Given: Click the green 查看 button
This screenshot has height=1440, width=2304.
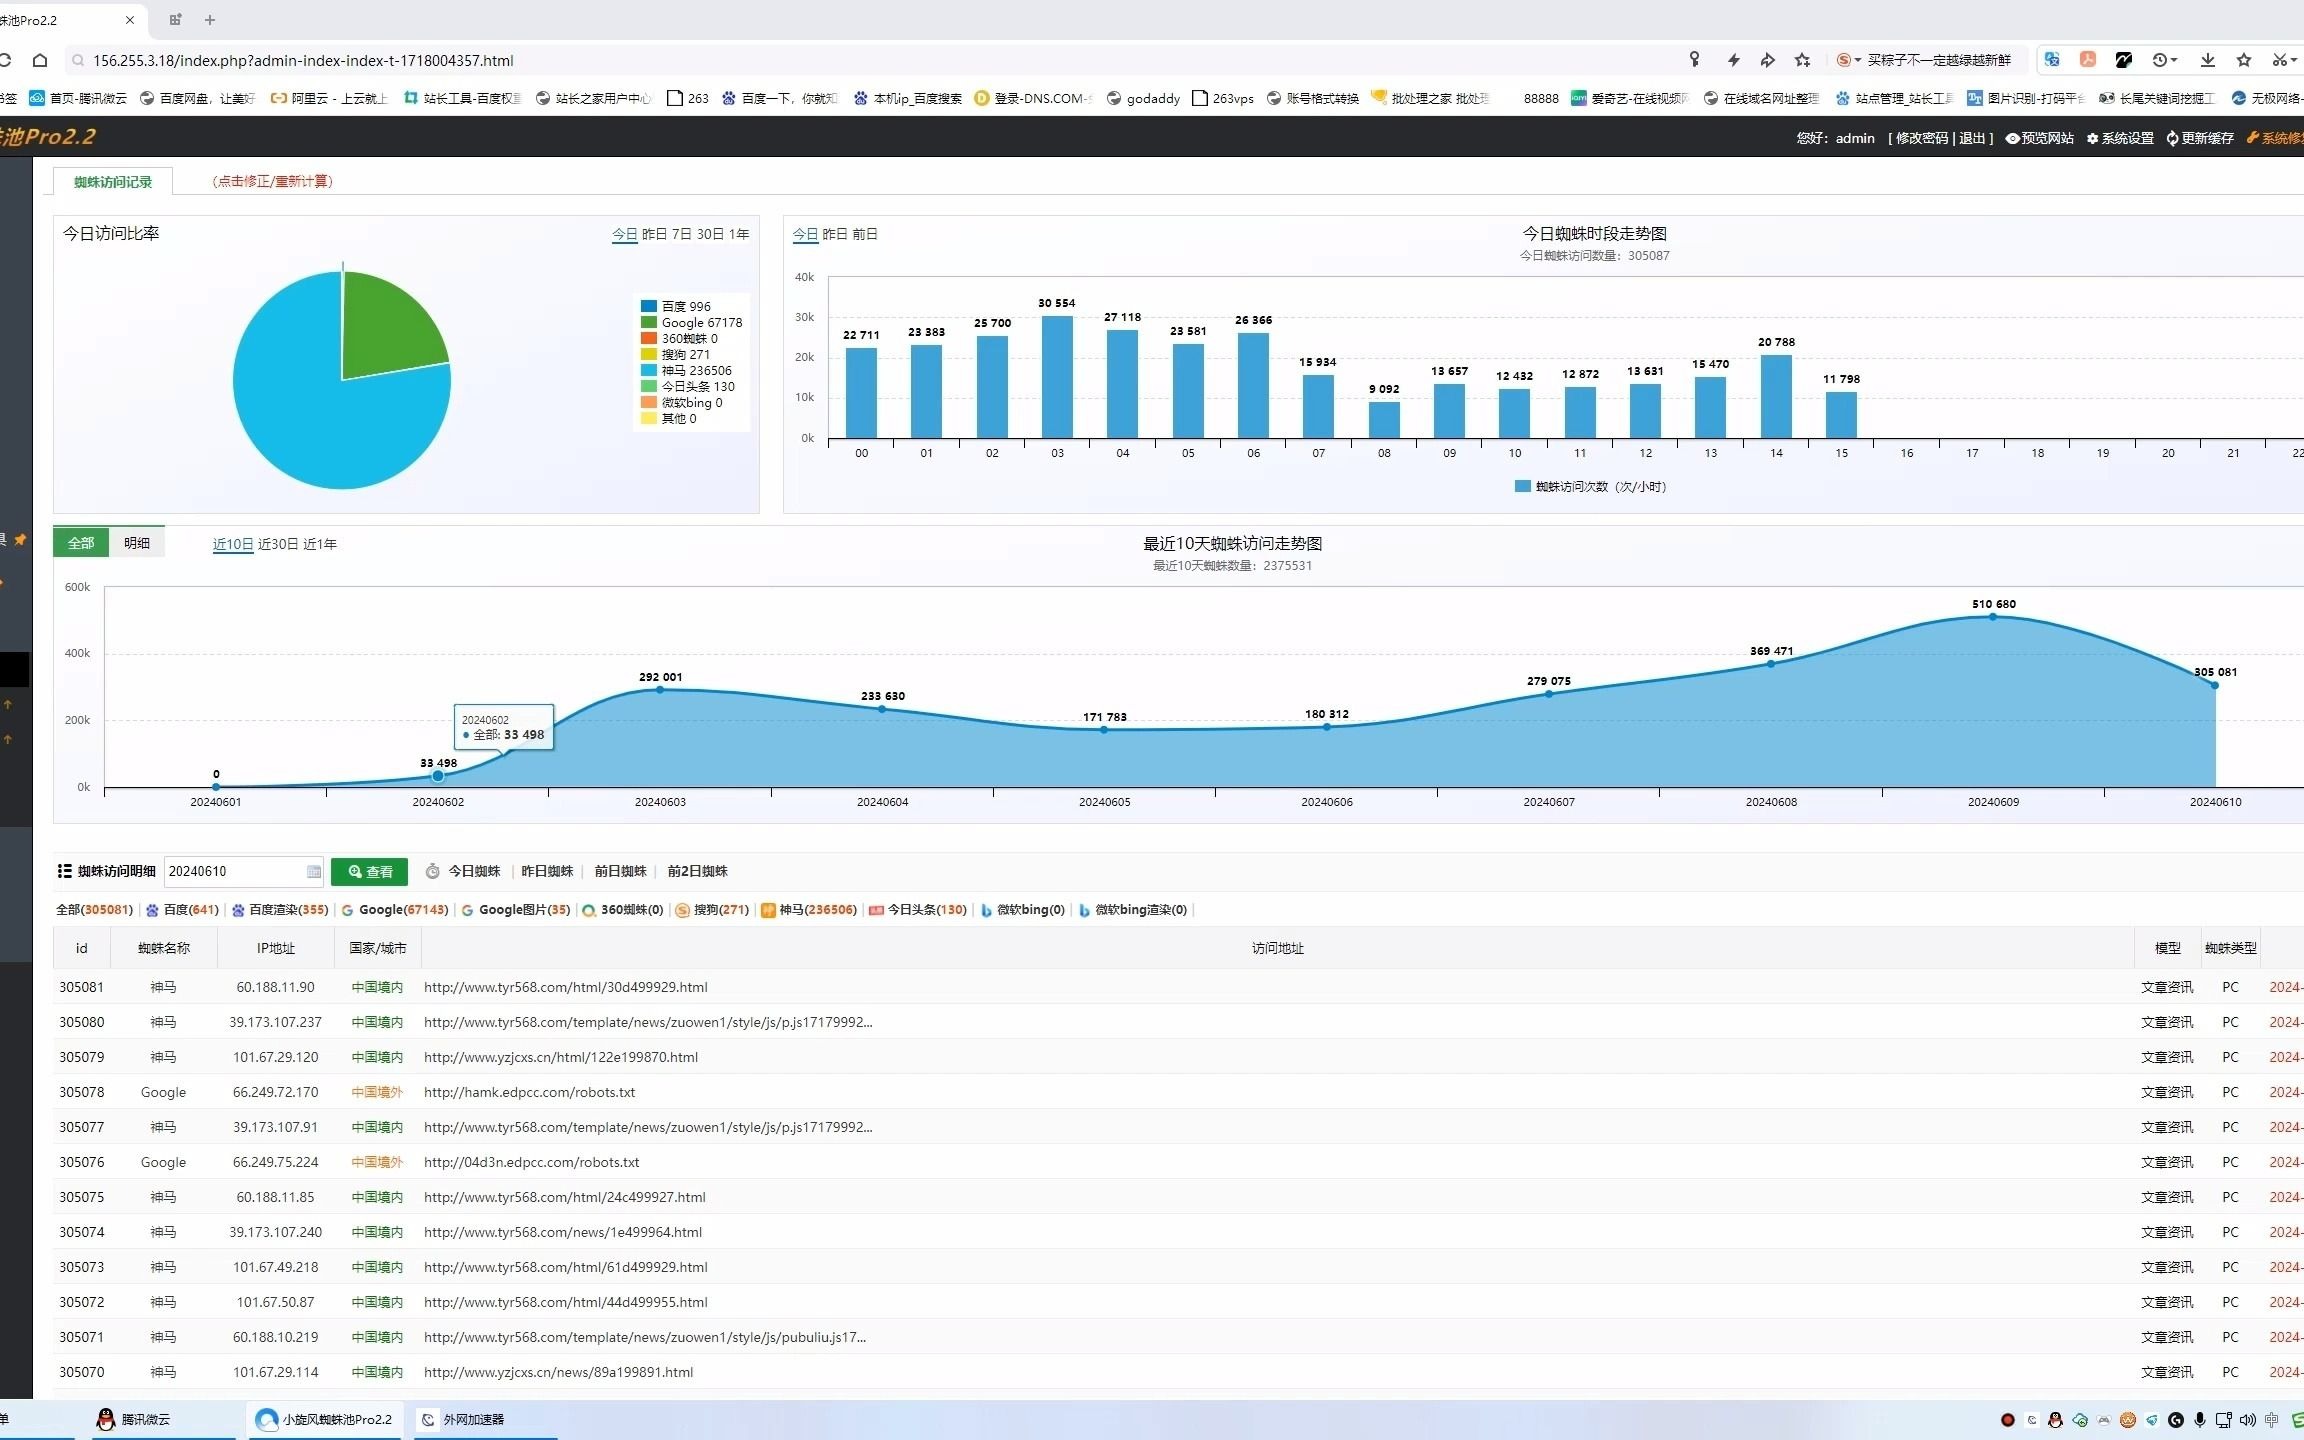Looking at the screenshot, I should coord(369,871).
